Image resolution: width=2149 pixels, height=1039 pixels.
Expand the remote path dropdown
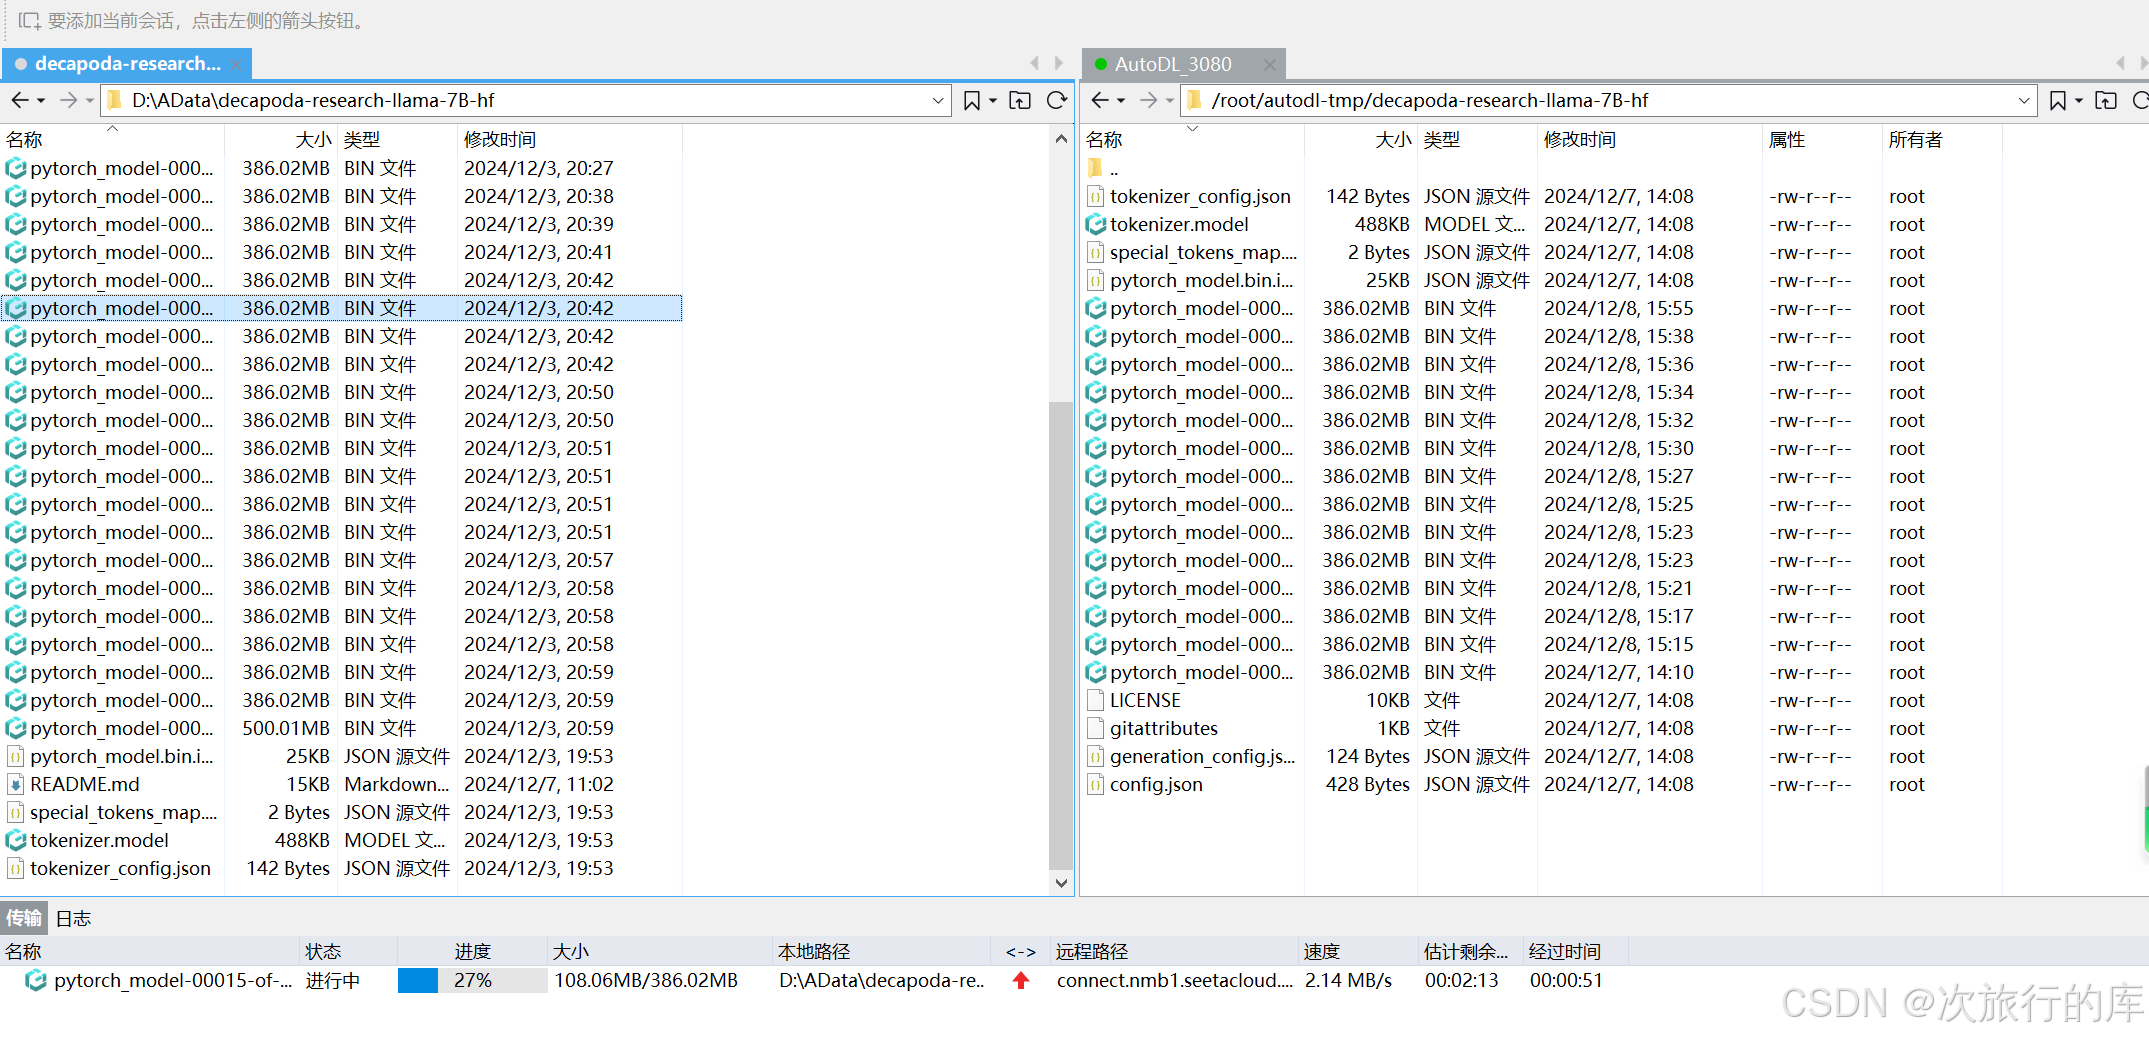(2024, 100)
